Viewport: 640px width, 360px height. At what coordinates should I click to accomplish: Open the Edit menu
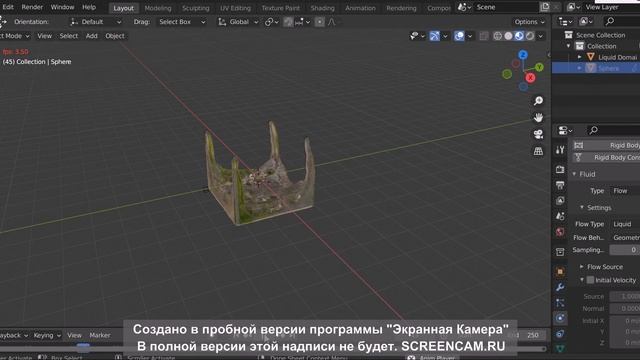click(8, 7)
